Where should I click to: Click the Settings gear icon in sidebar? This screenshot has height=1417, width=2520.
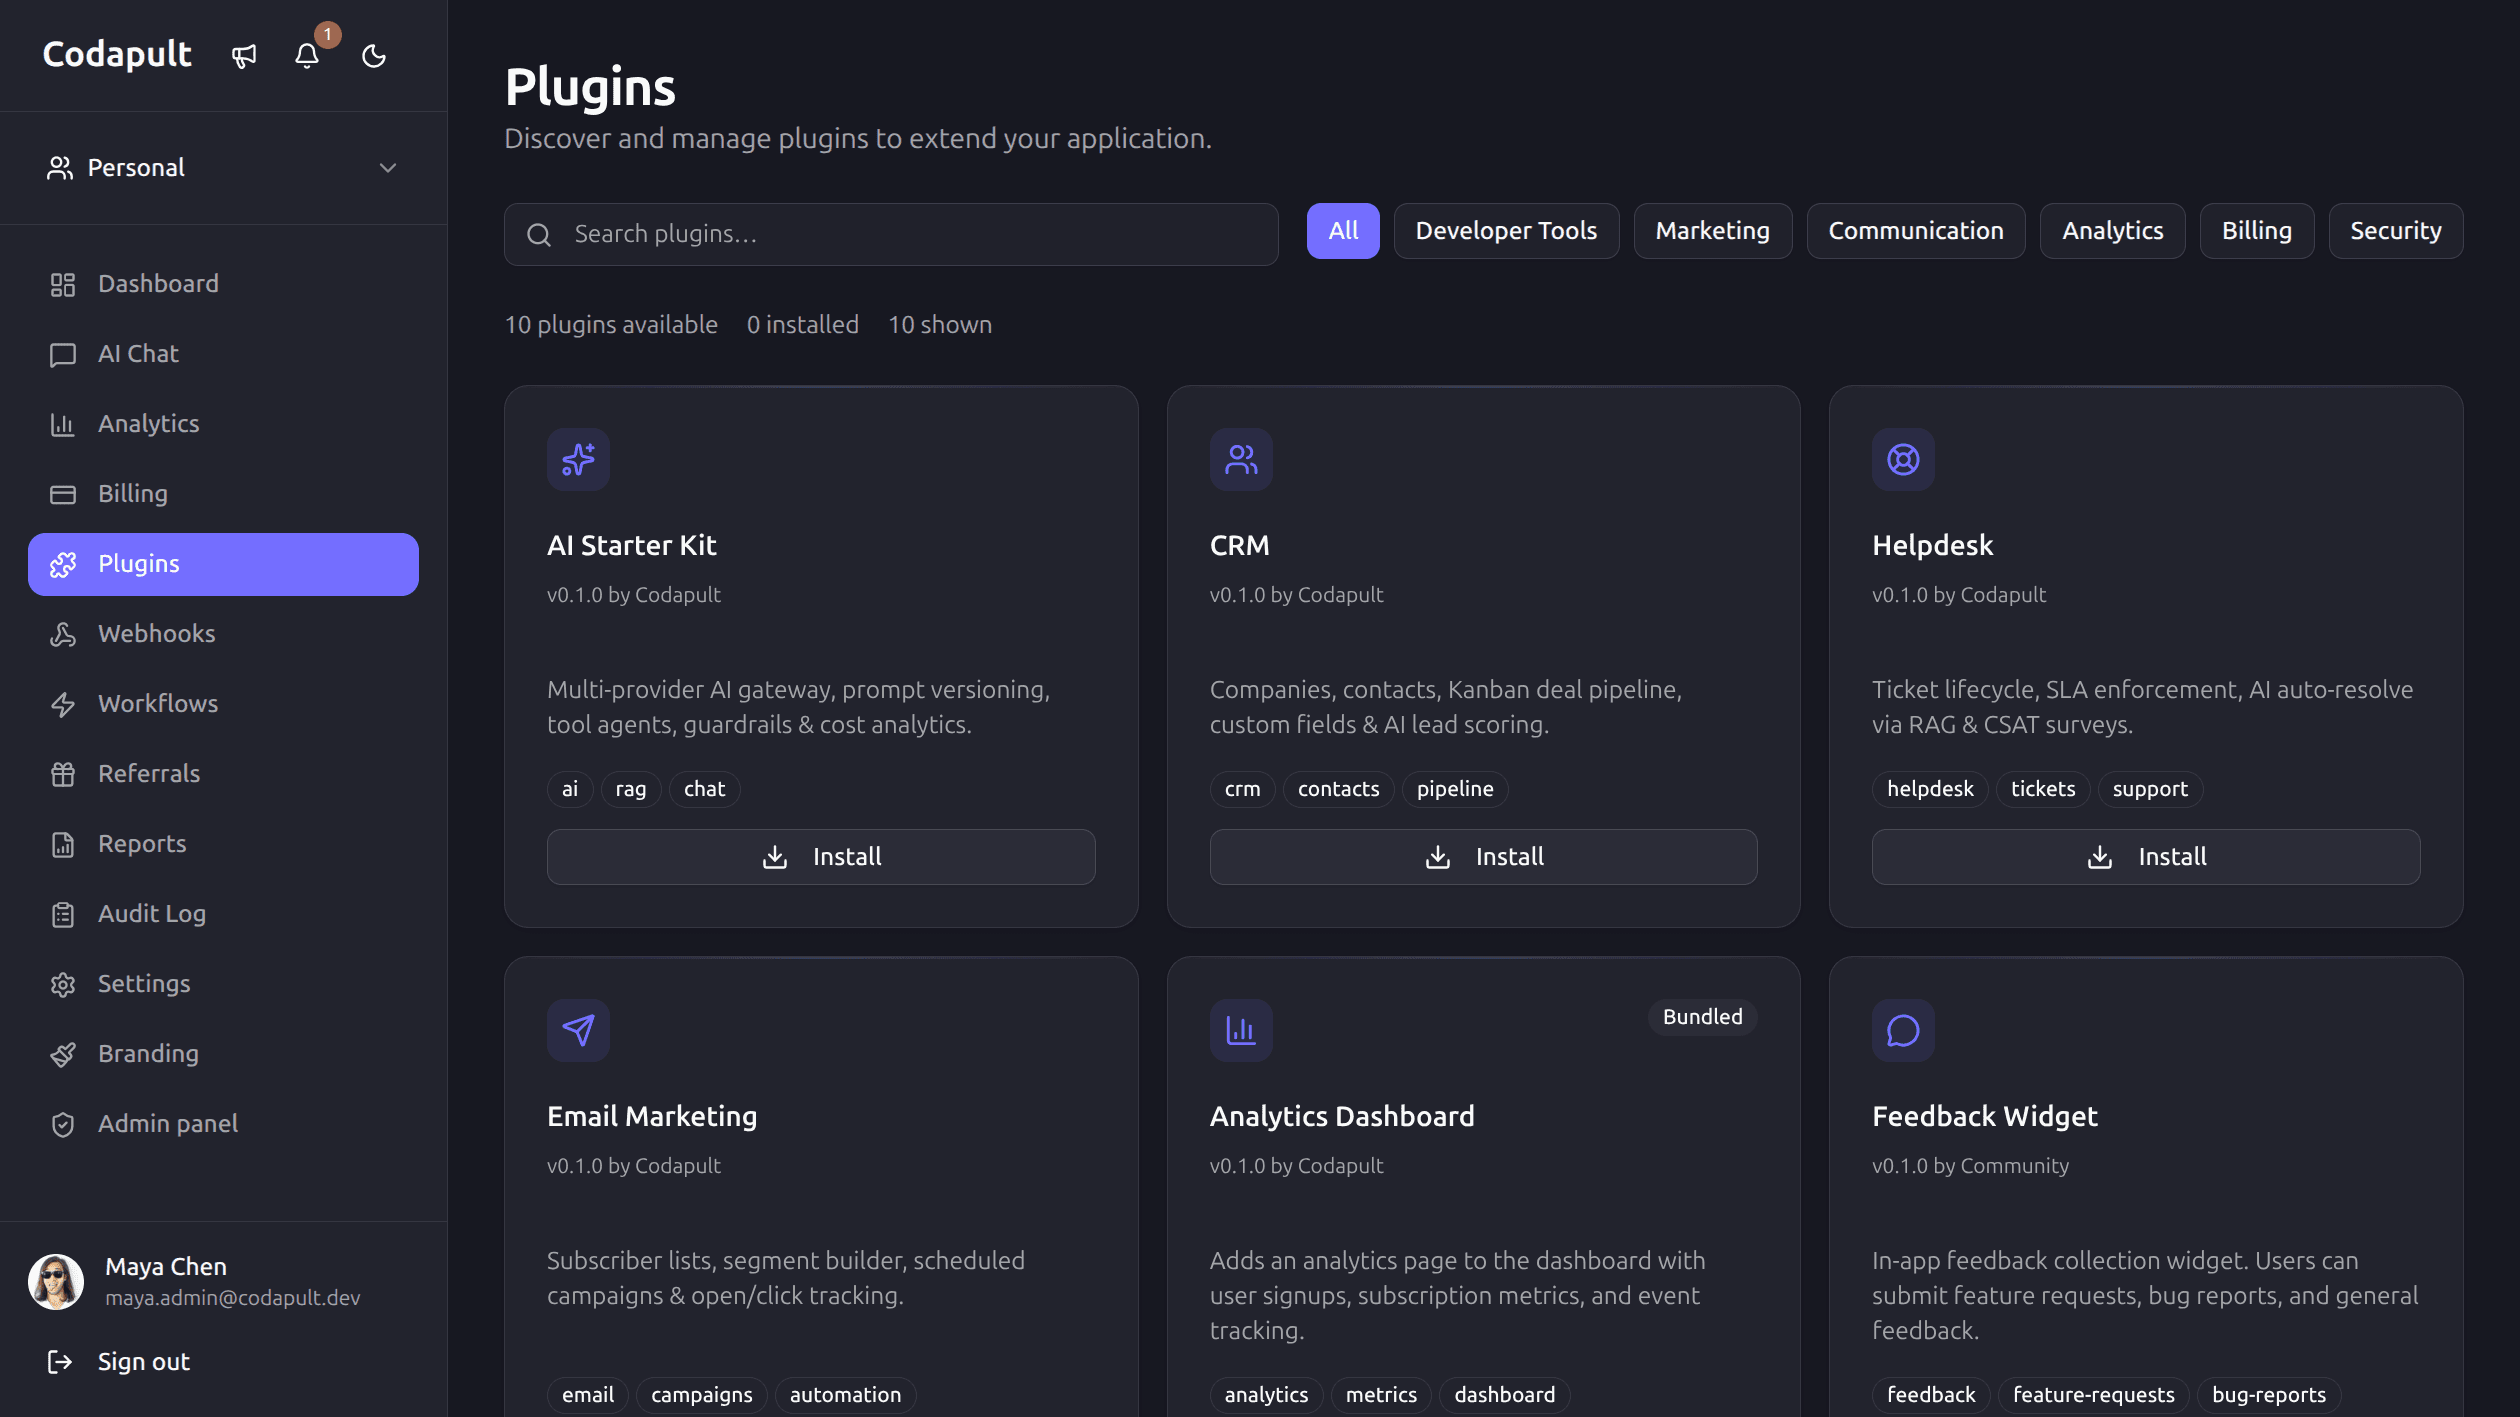63,985
